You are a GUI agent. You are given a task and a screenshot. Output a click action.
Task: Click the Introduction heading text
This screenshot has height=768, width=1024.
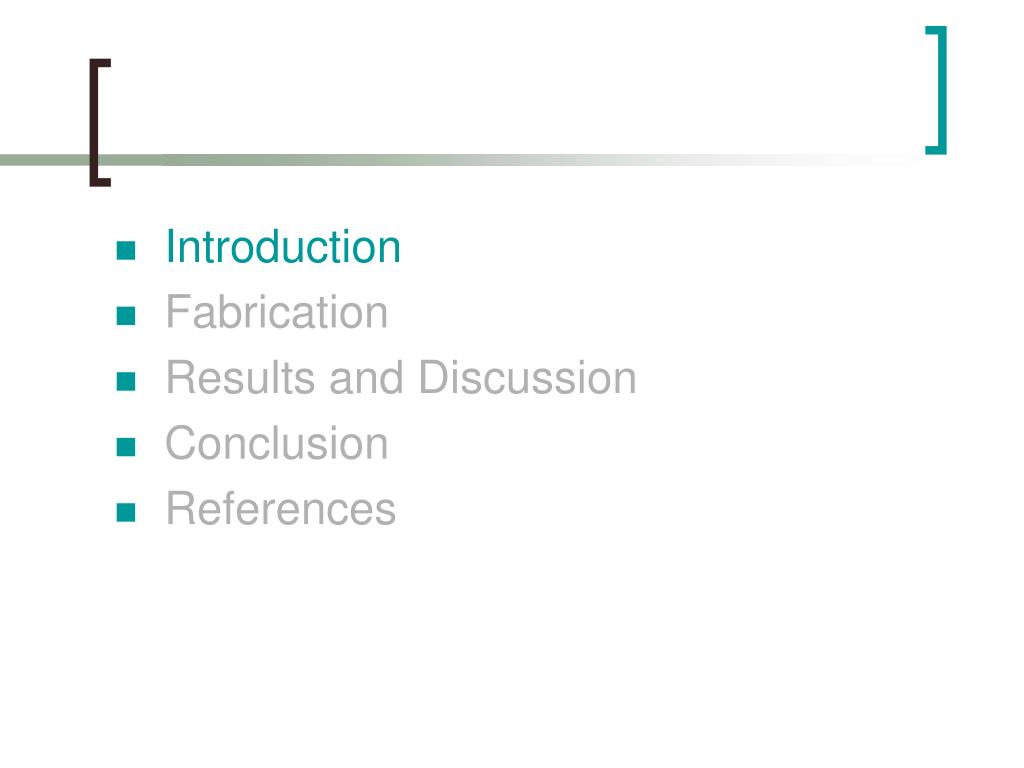[283, 247]
